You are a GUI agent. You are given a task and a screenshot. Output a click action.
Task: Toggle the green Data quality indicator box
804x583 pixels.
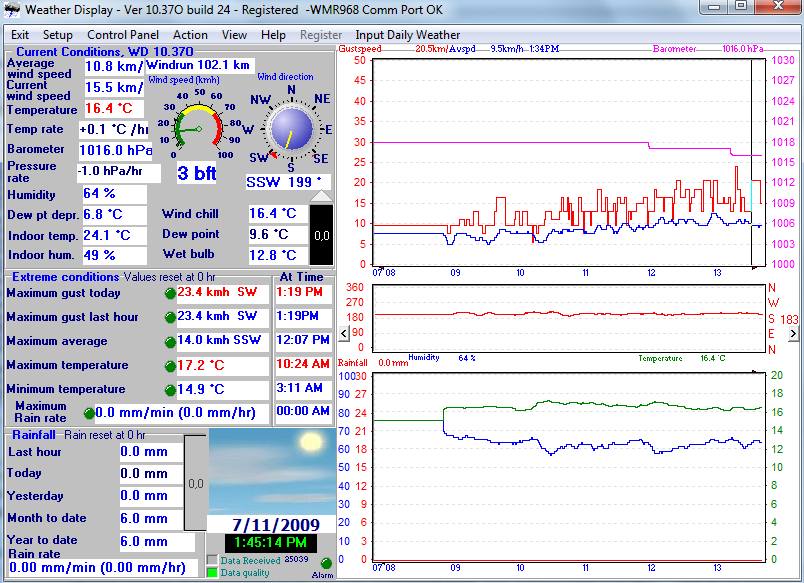click(x=212, y=572)
